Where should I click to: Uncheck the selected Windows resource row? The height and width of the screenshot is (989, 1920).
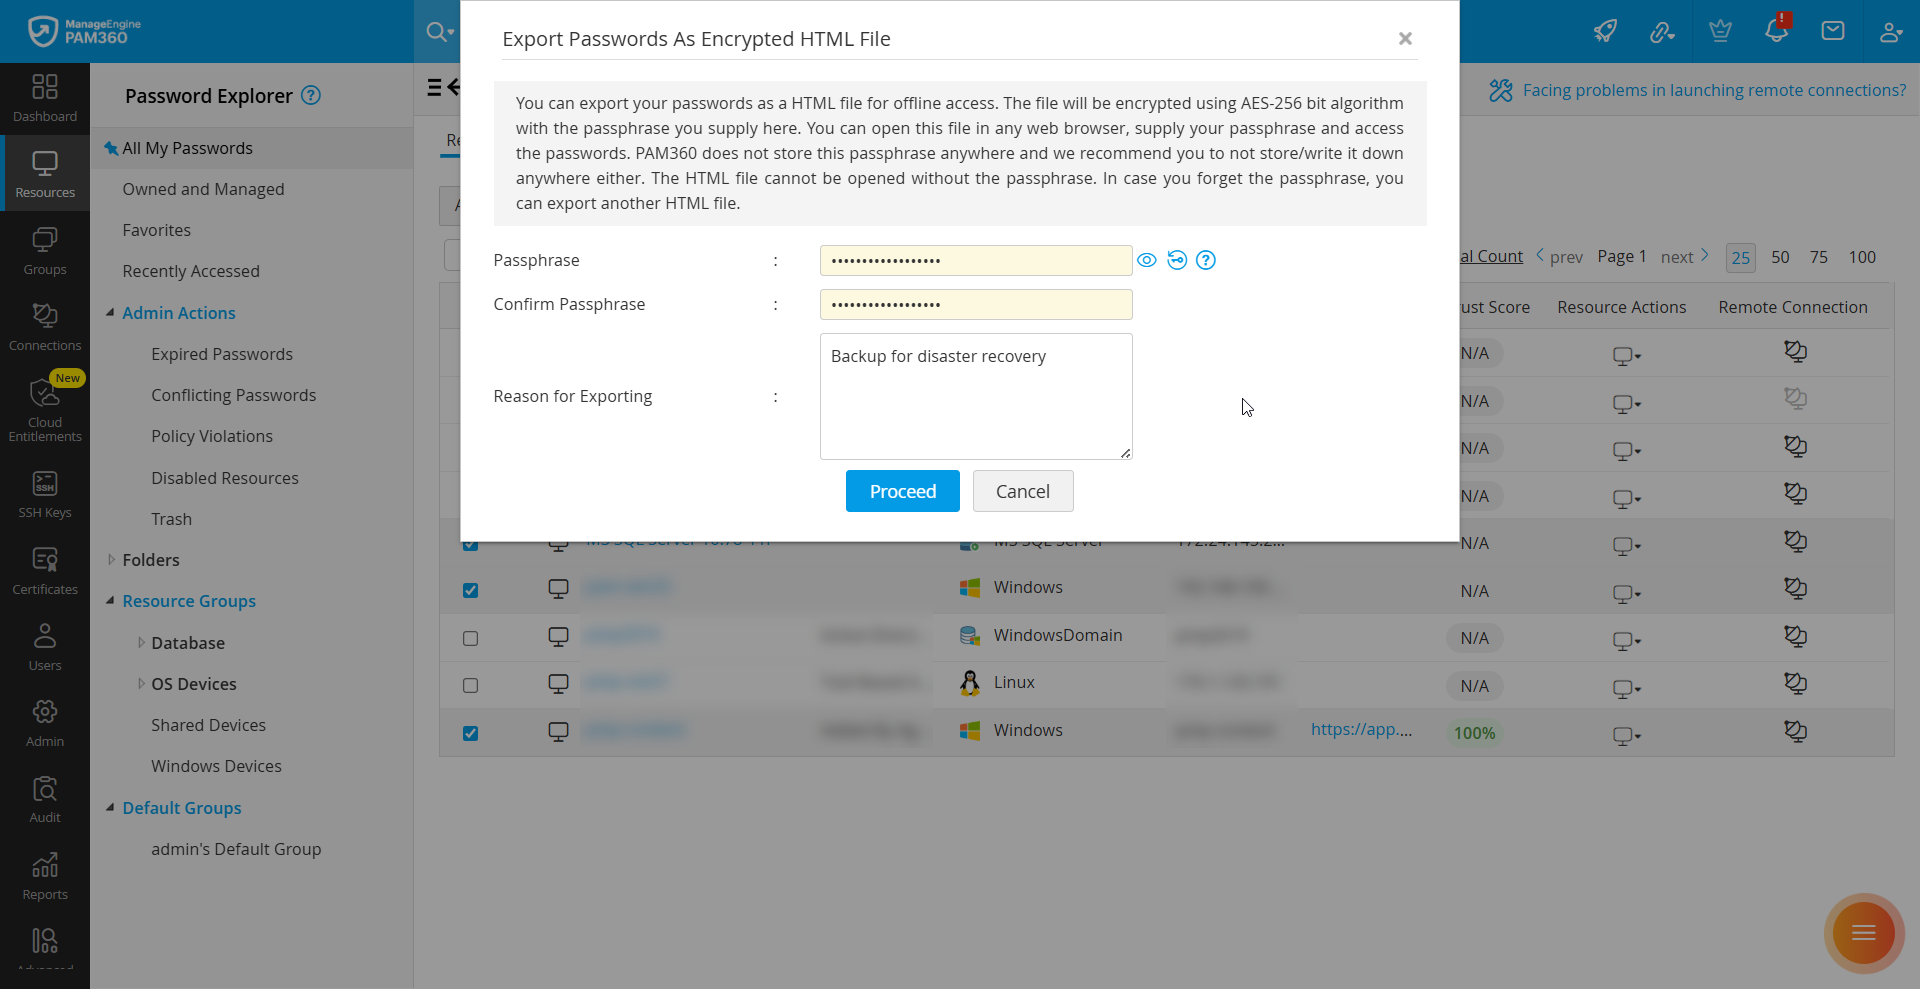(470, 590)
